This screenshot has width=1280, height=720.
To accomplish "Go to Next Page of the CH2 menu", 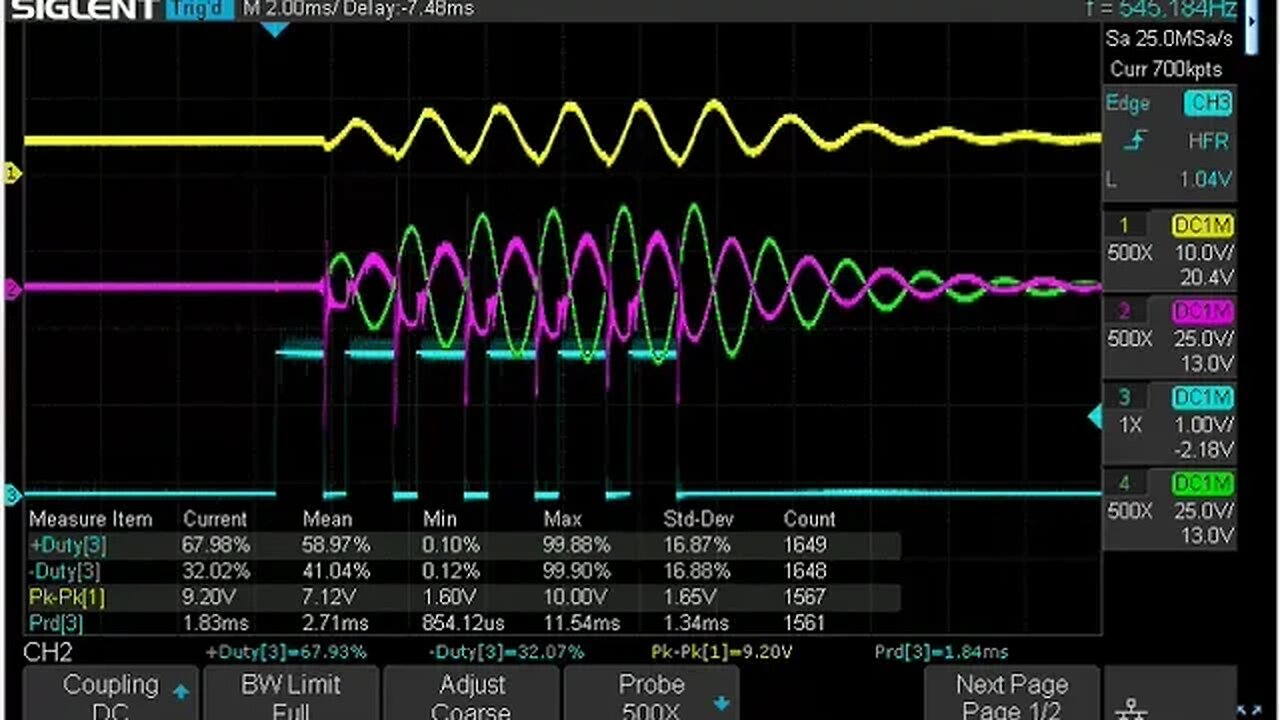I will (x=1012, y=694).
